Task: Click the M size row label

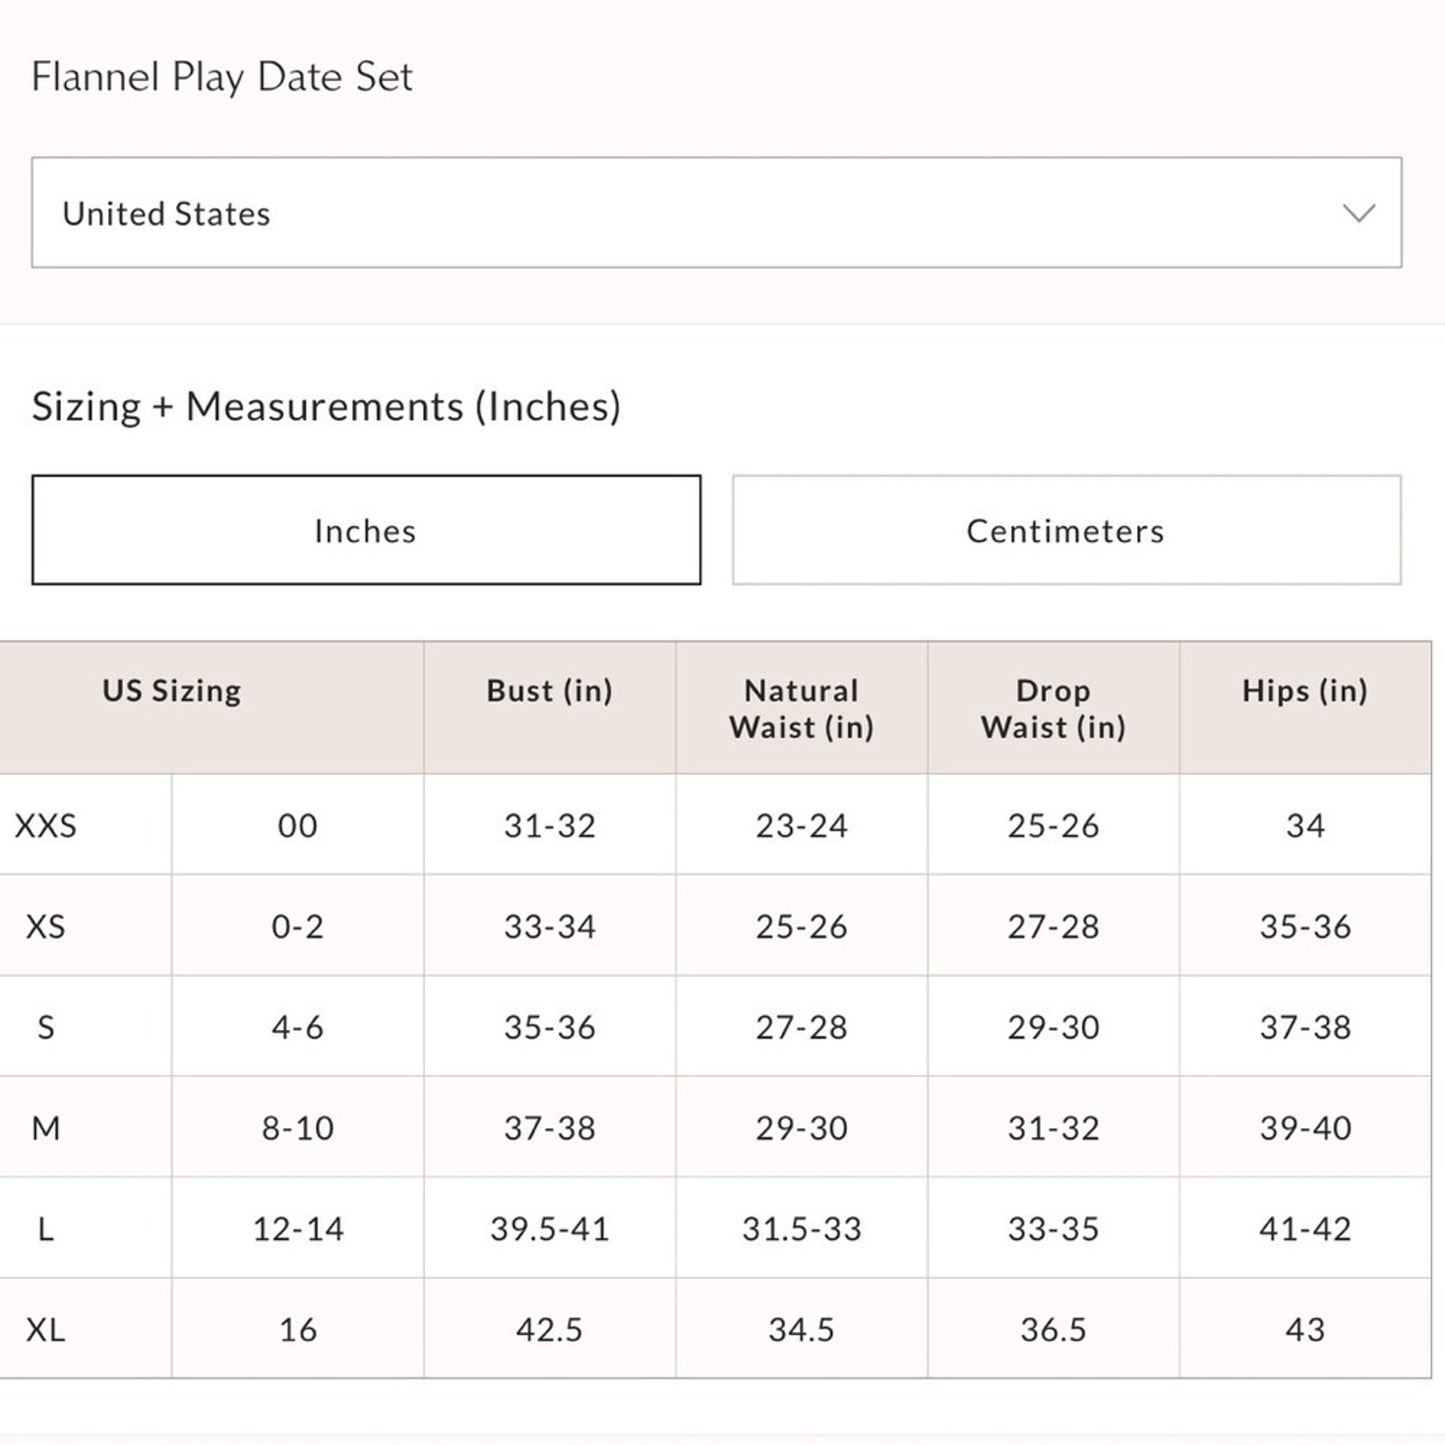Action: tap(46, 1128)
